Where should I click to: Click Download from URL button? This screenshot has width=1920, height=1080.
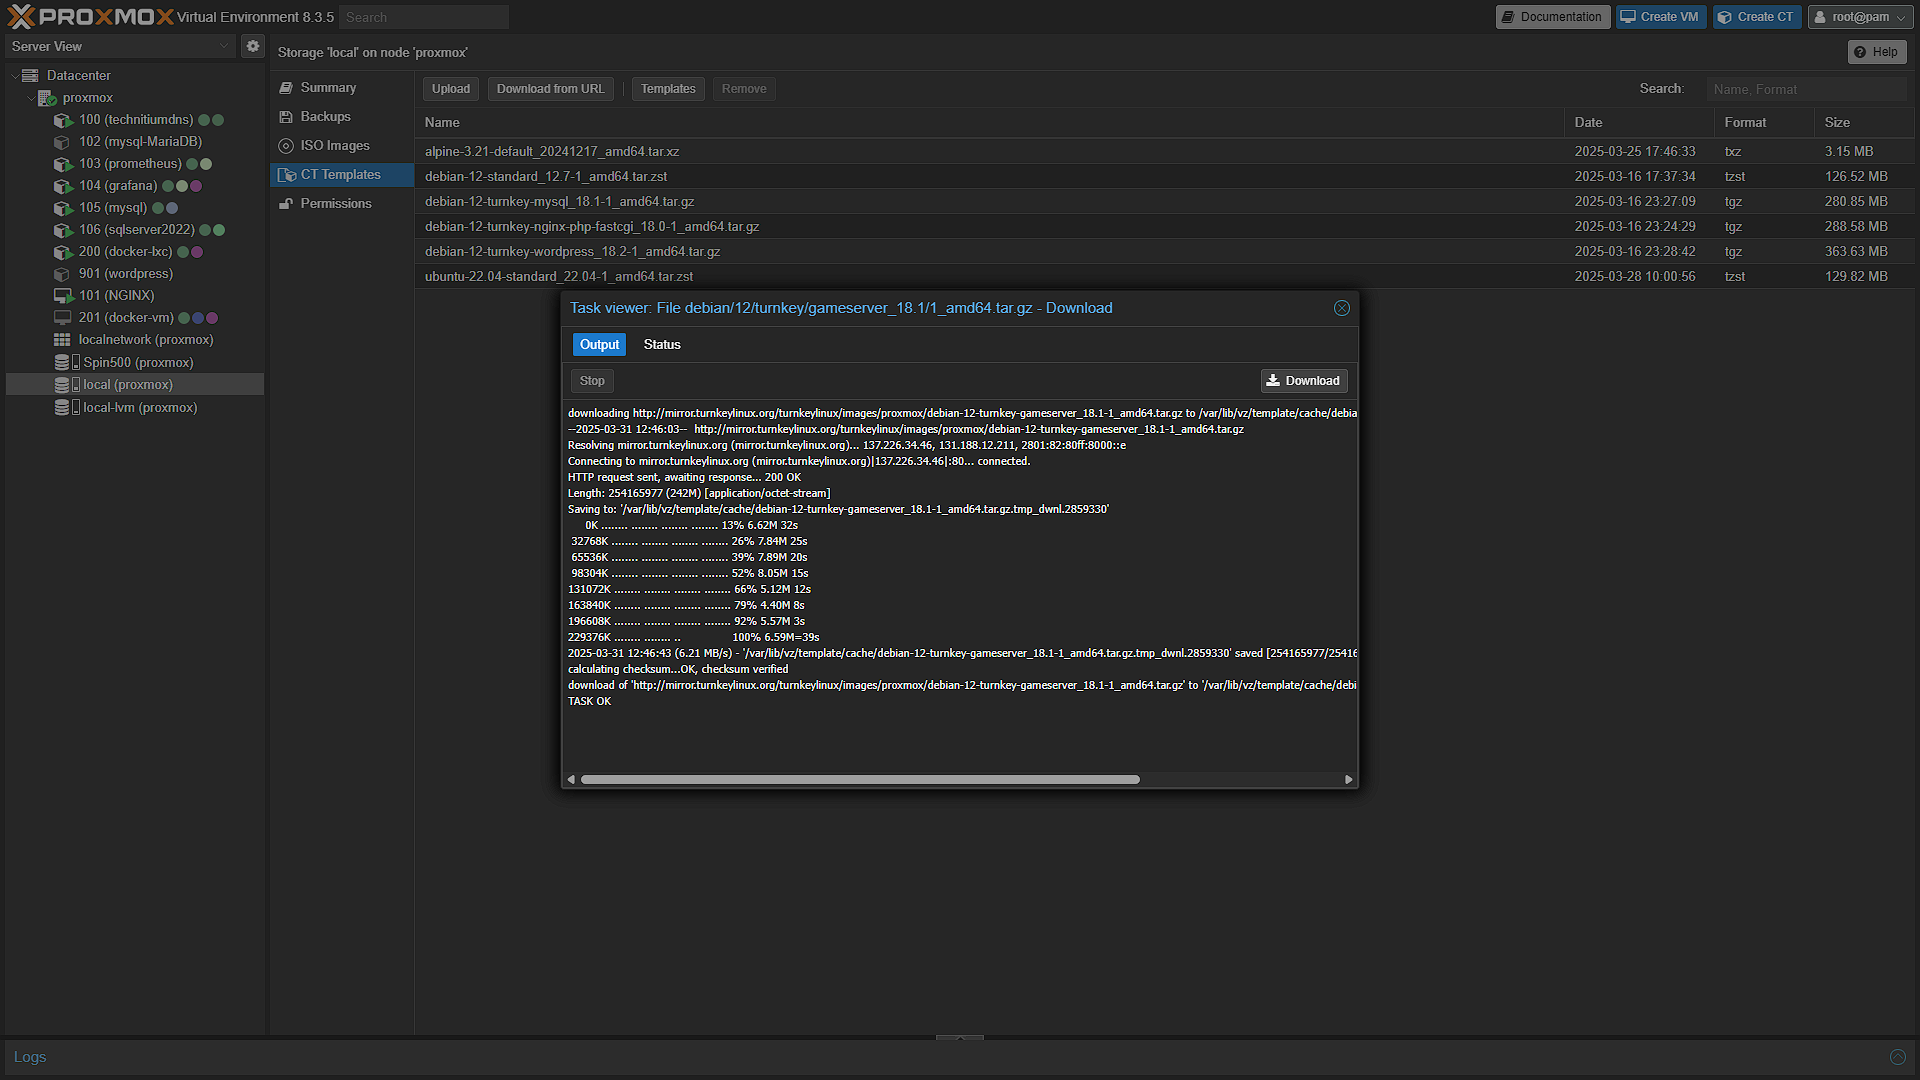550,89
